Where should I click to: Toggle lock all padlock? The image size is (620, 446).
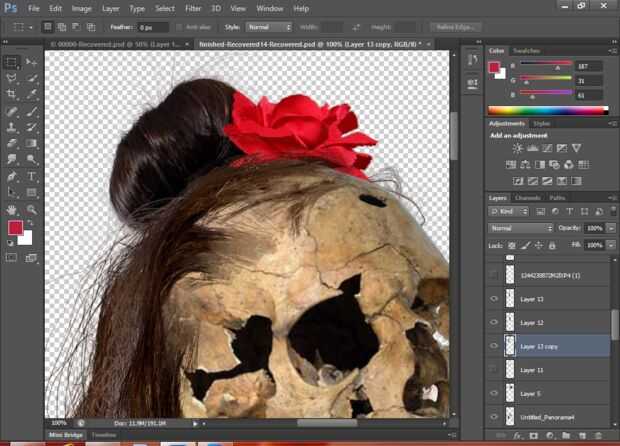pos(552,246)
